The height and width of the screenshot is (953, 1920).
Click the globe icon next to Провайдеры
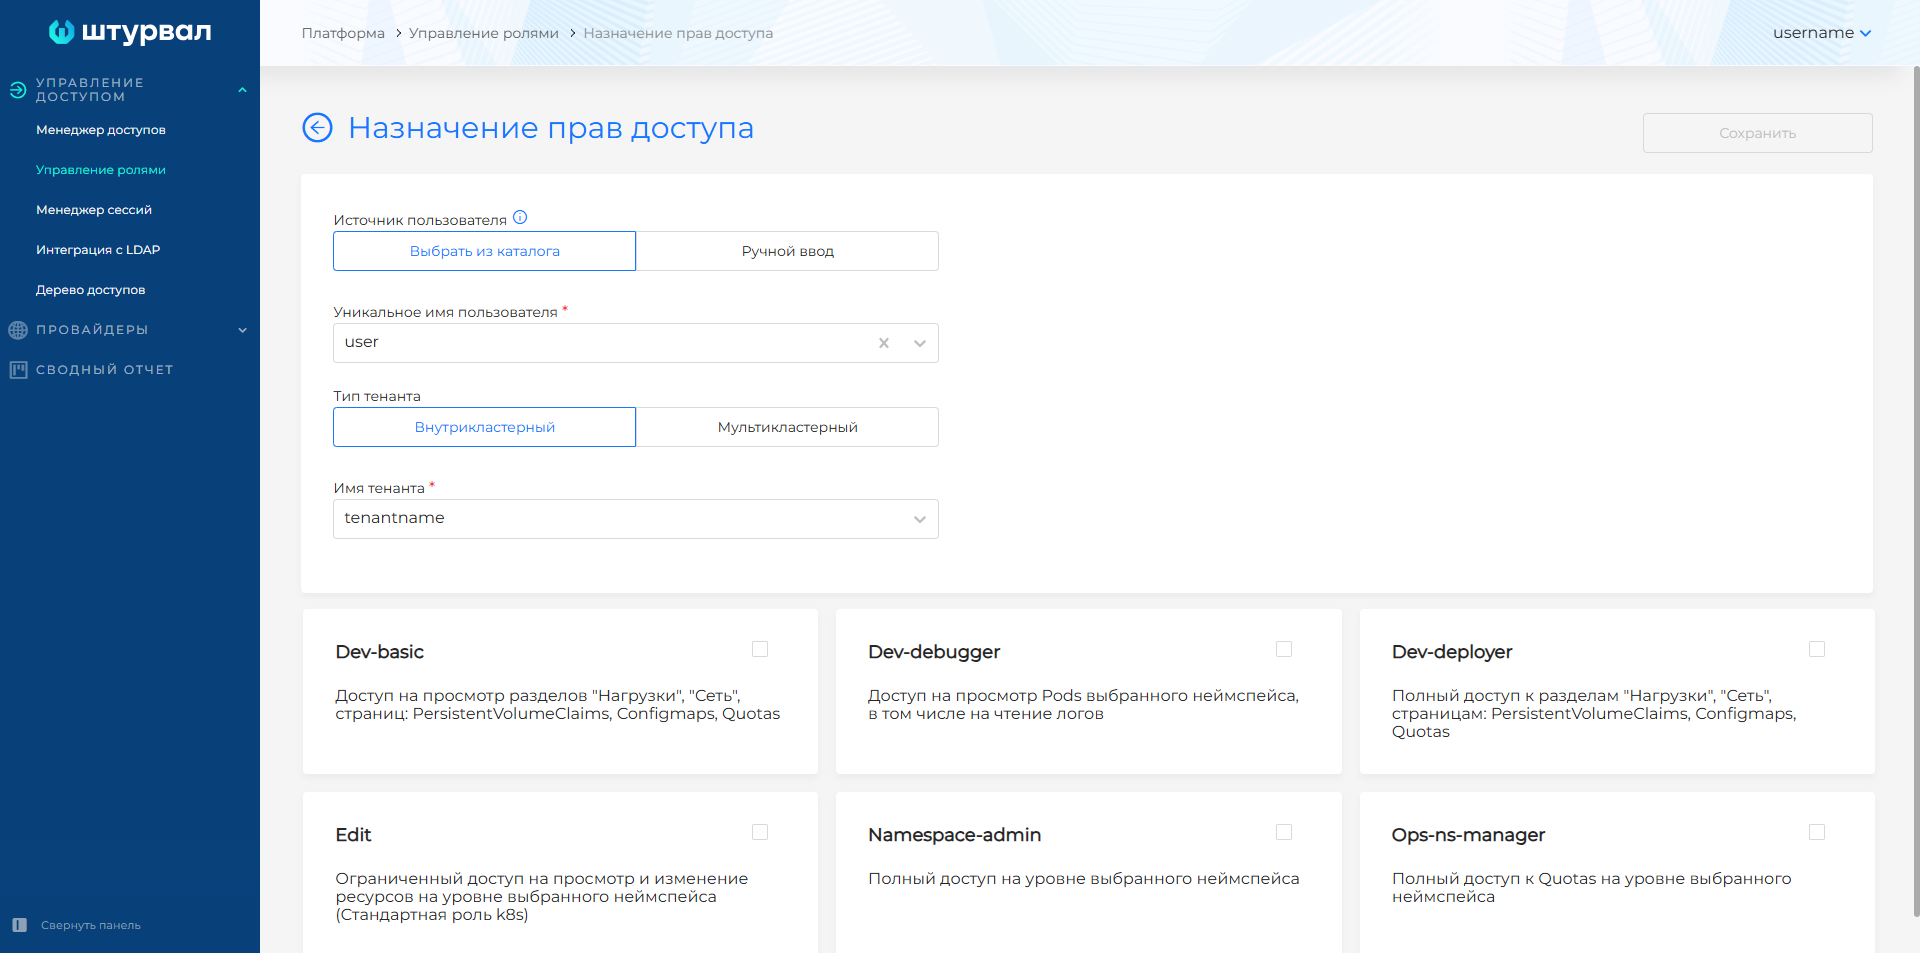coord(17,329)
